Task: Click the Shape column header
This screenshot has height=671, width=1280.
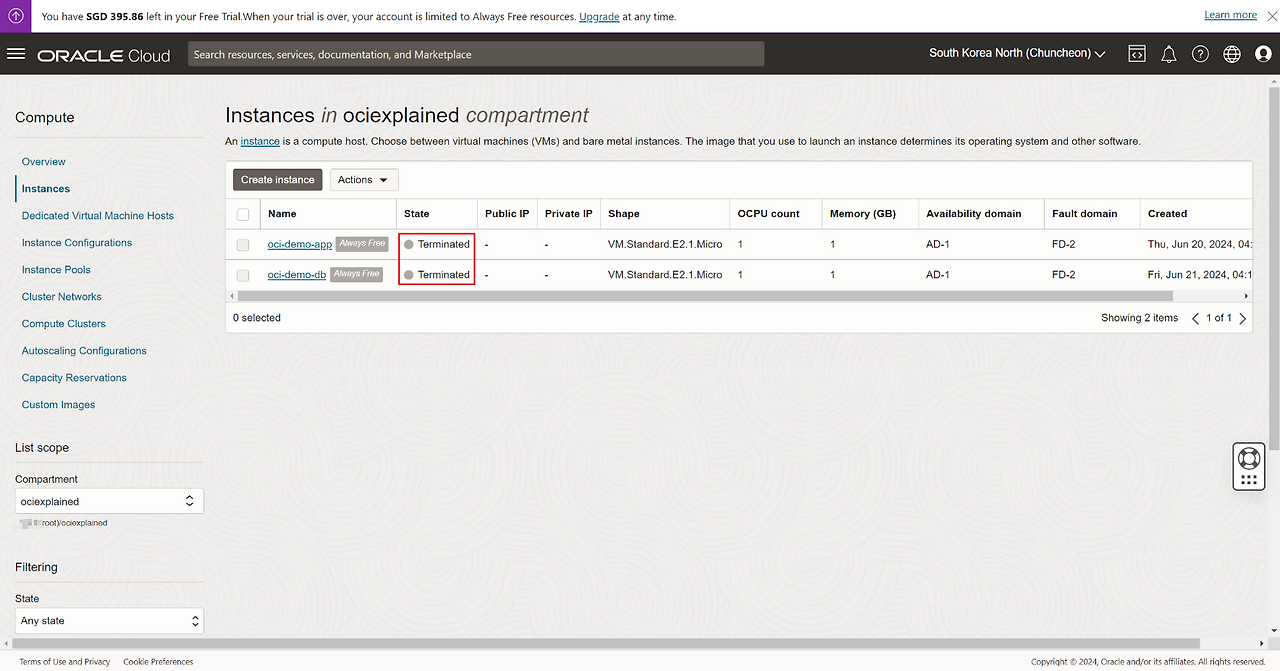Action: [x=624, y=214]
